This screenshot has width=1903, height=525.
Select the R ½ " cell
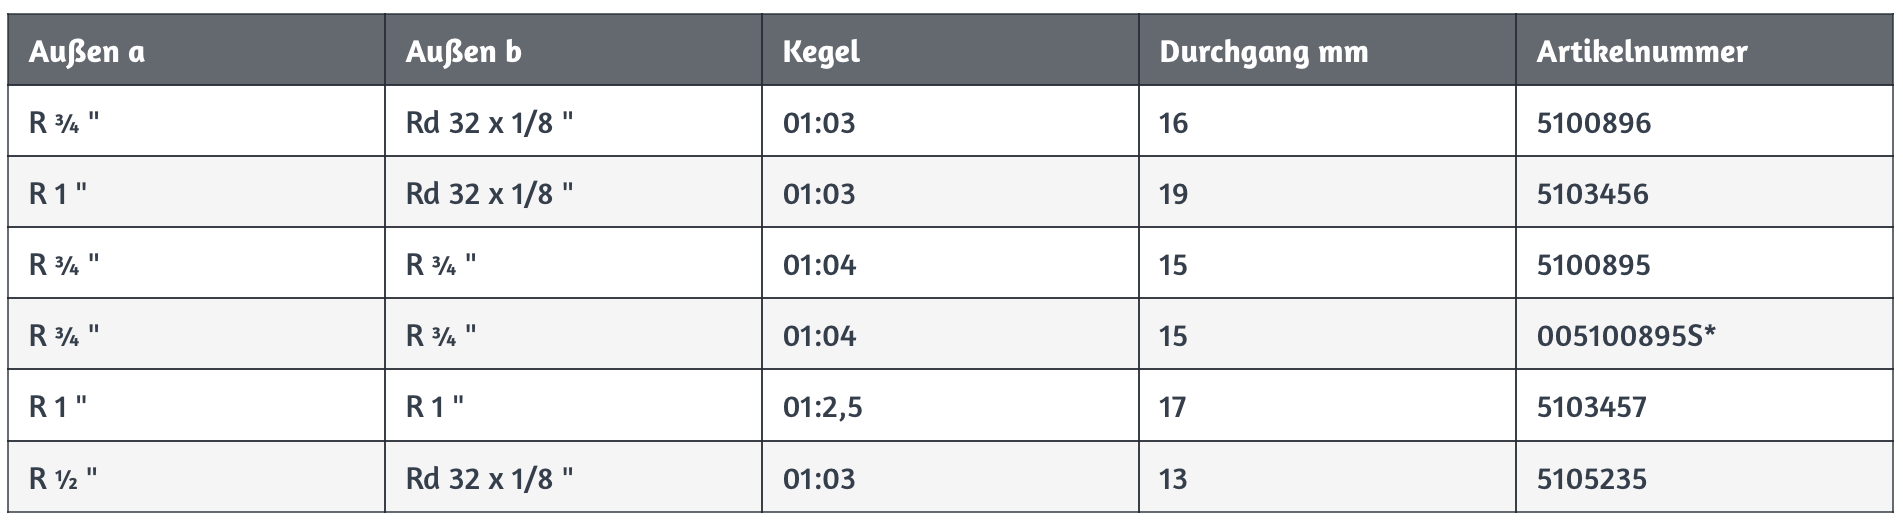[63, 479]
